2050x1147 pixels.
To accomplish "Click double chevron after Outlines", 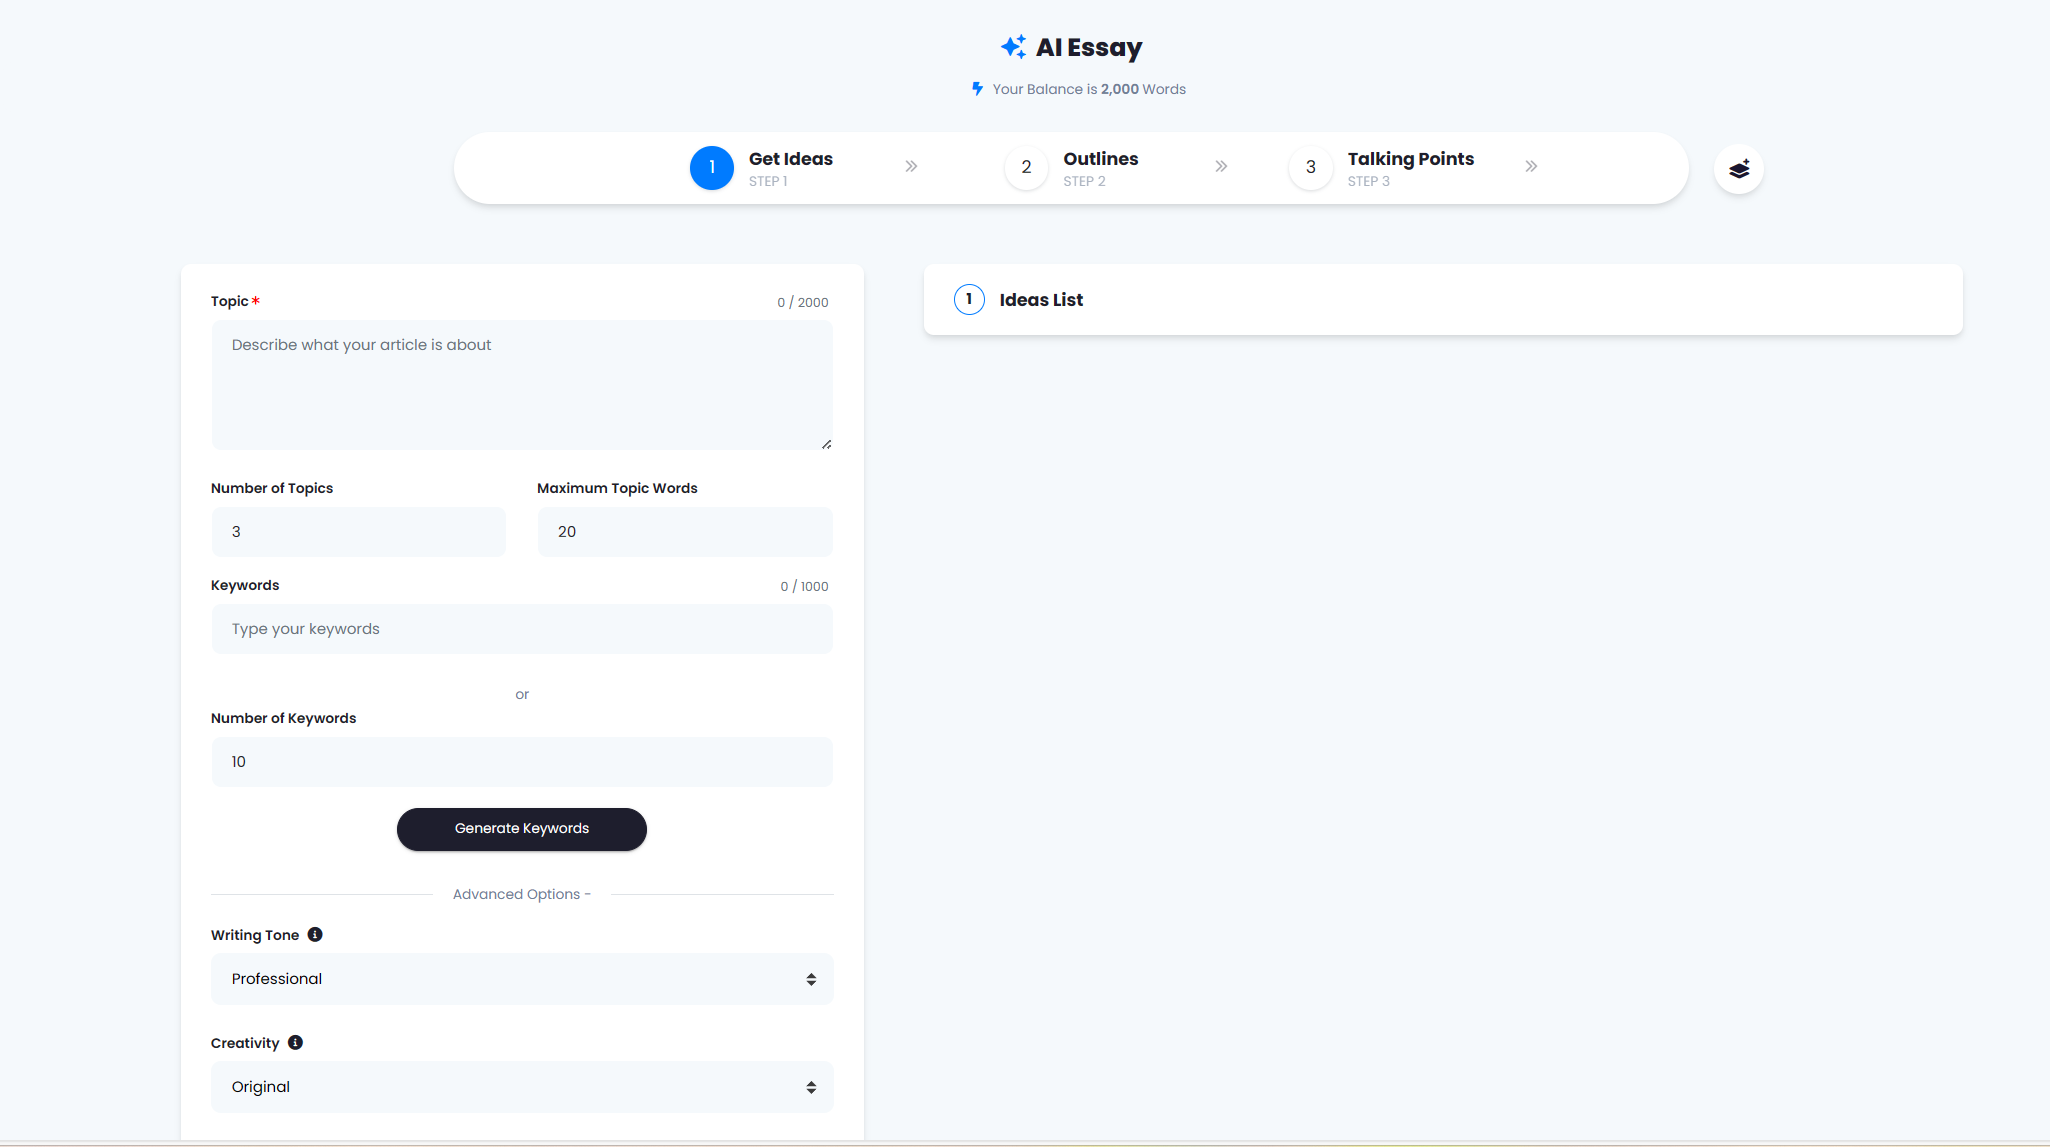I will point(1221,167).
